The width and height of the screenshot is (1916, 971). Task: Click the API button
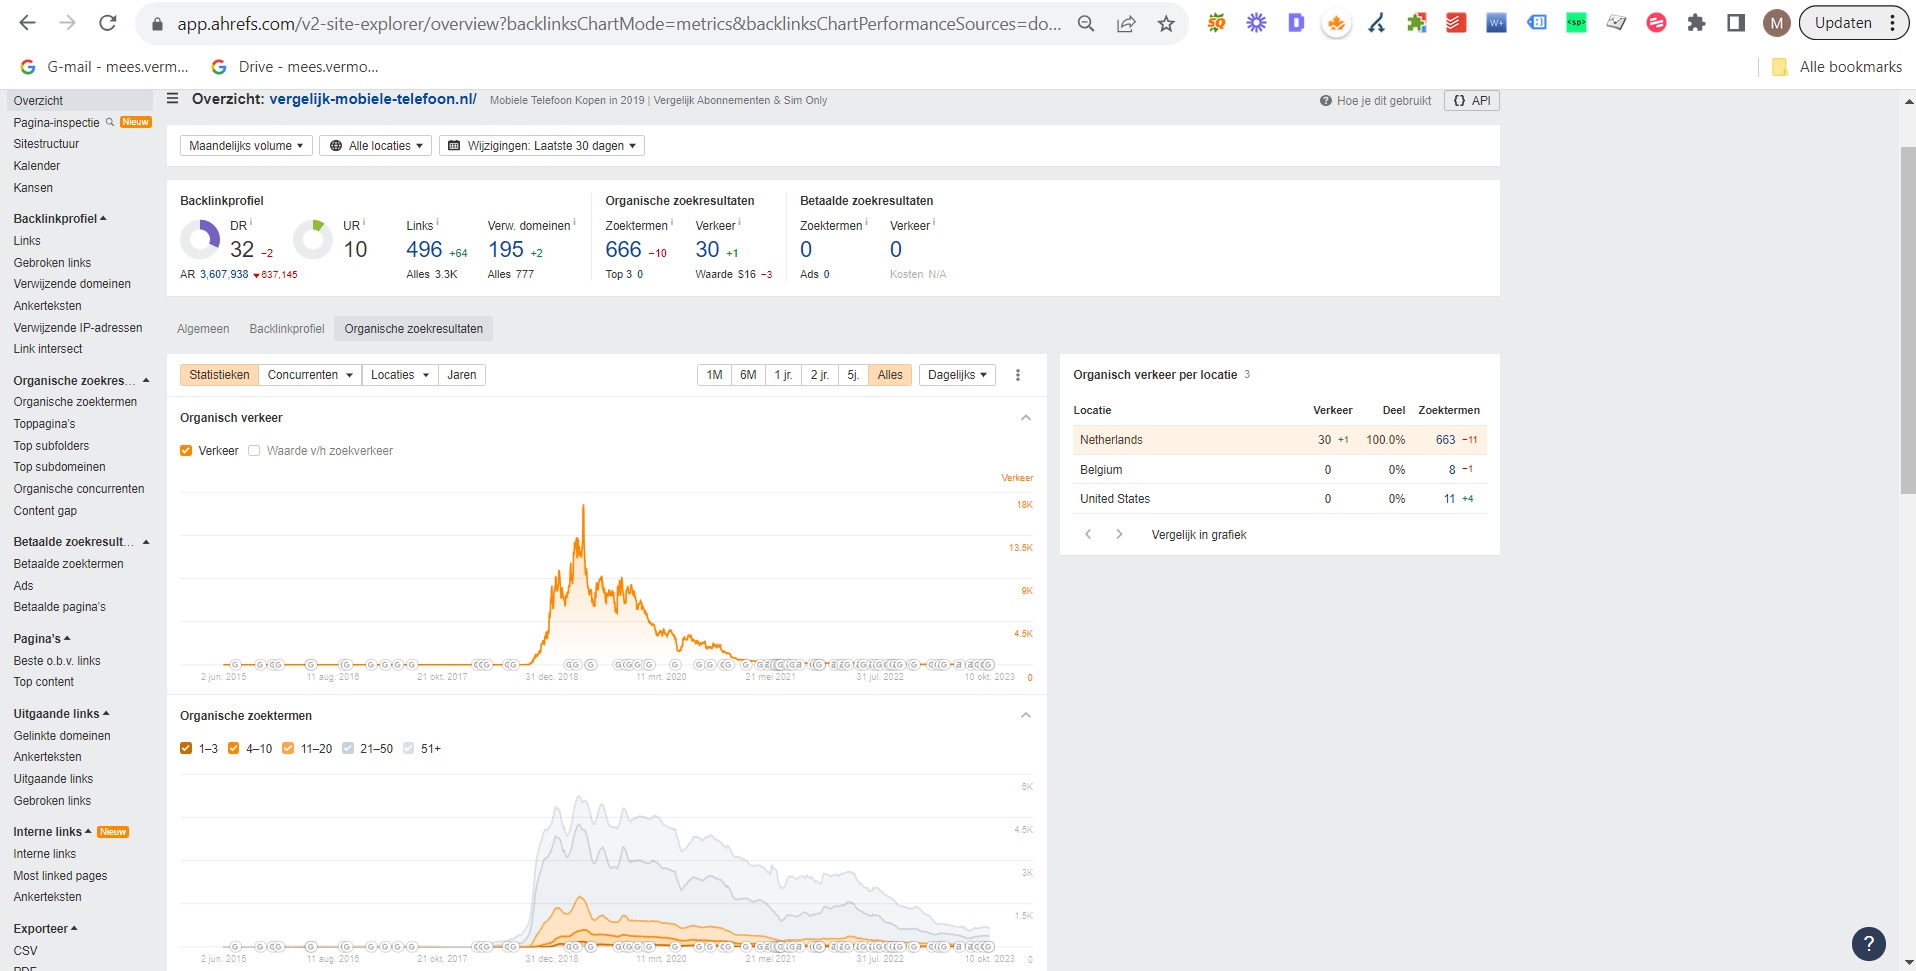[x=1472, y=101]
